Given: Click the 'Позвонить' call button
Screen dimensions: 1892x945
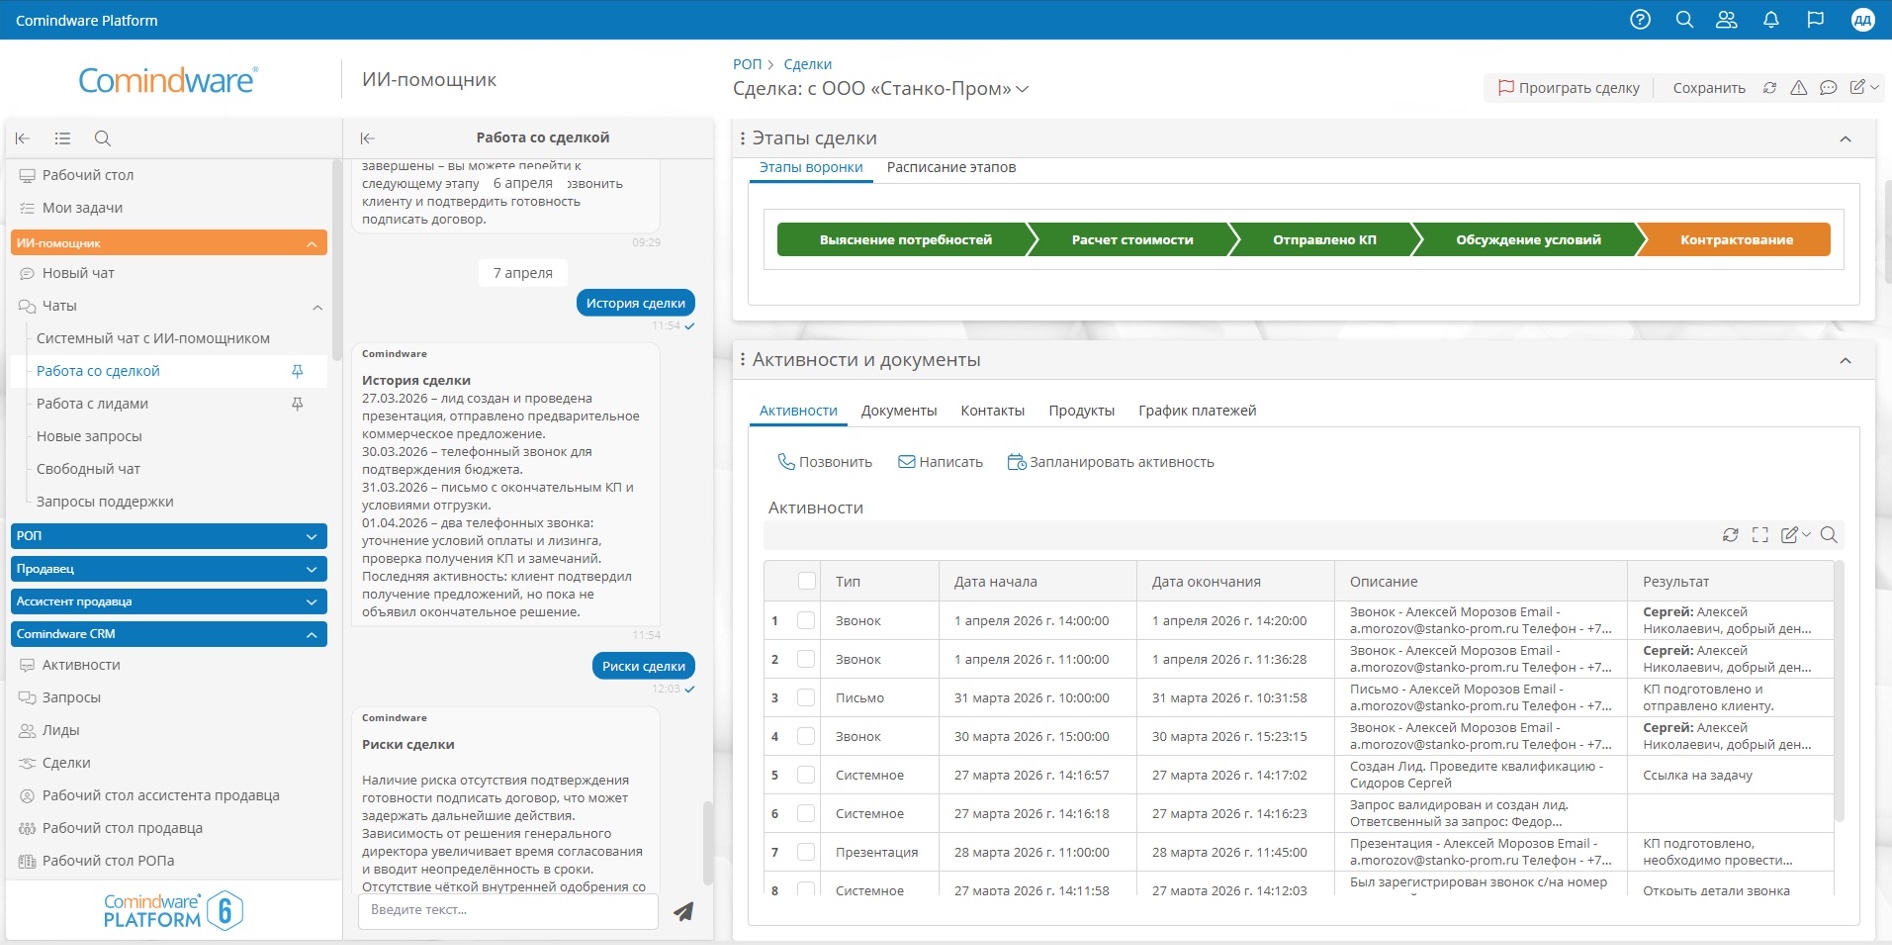Looking at the screenshot, I should [x=825, y=462].
